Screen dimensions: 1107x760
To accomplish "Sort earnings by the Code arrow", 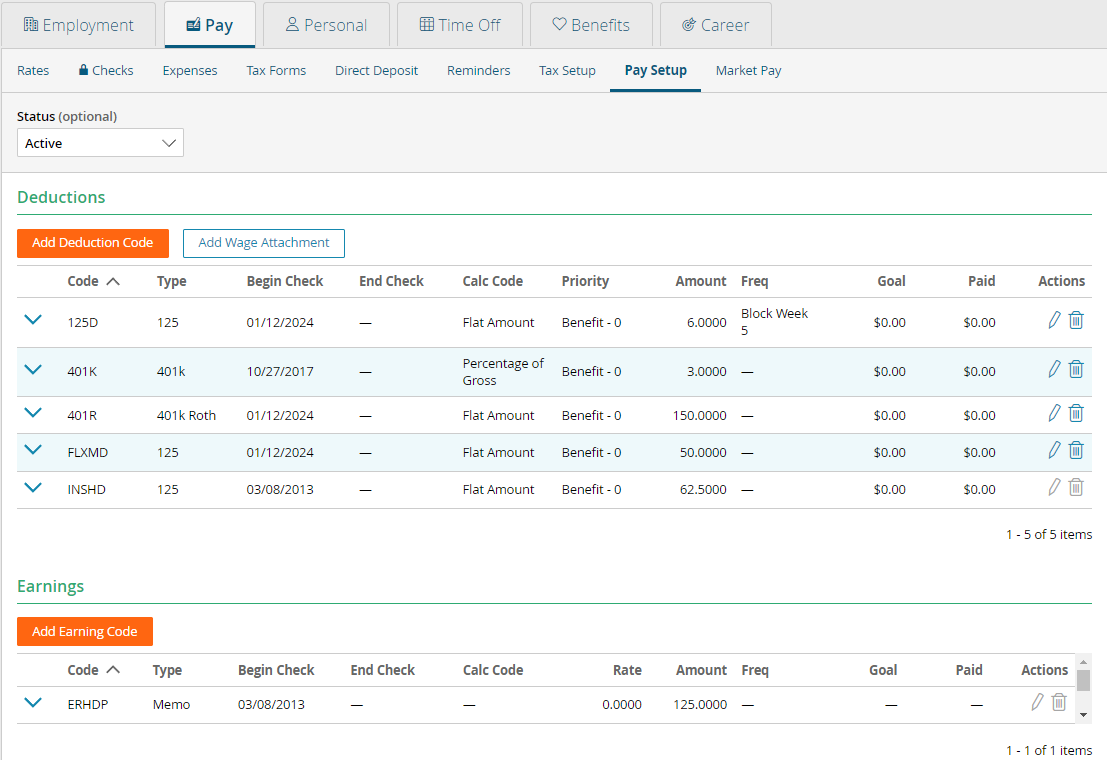I will 113,670.
